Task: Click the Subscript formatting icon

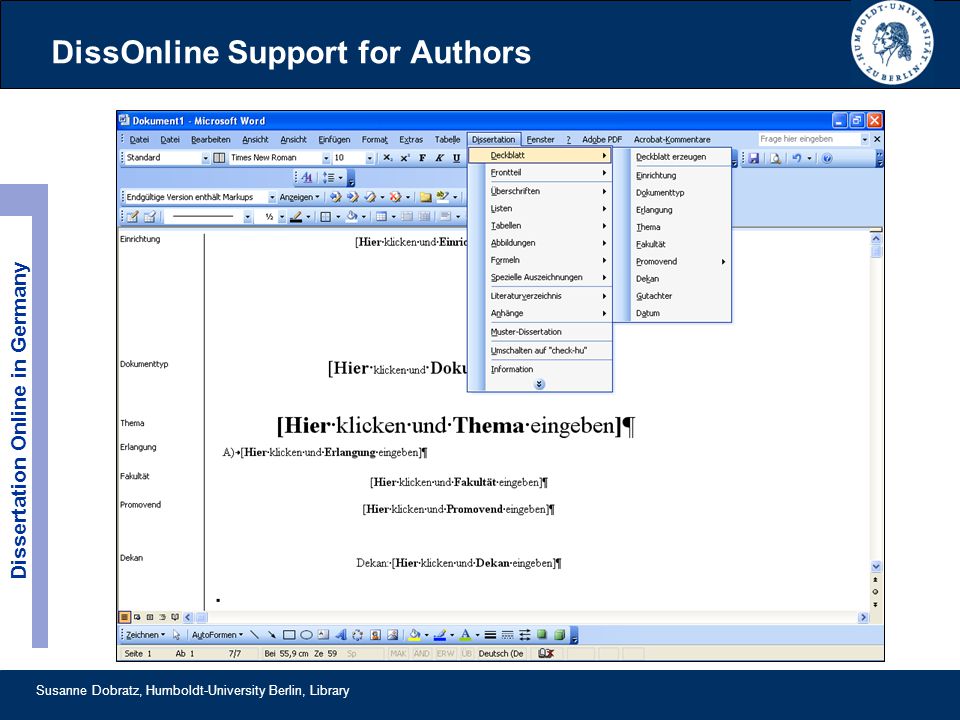Action: click(387, 158)
